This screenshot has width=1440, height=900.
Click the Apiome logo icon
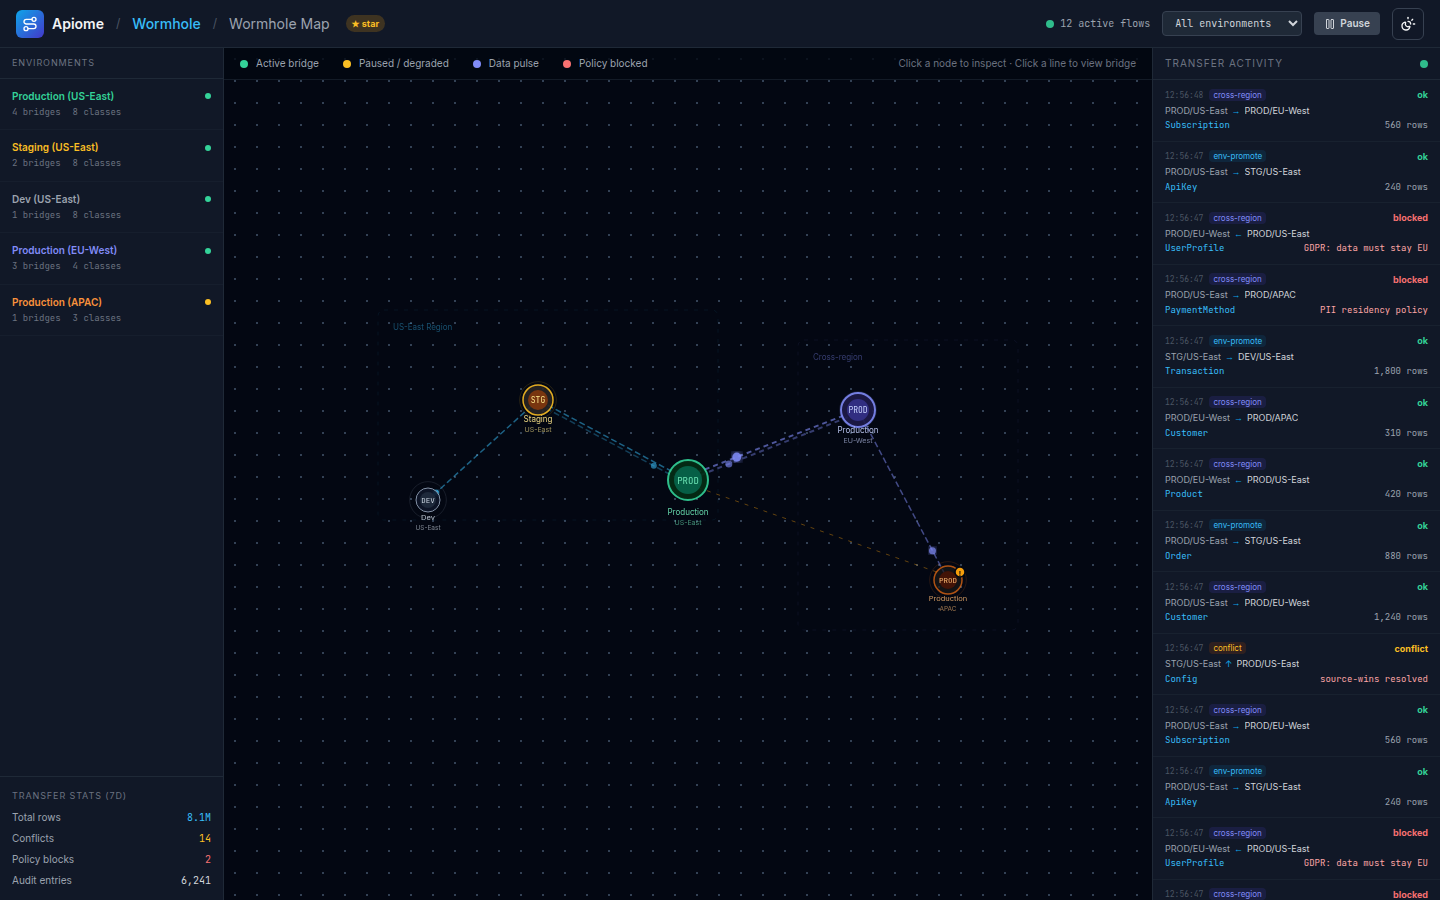30,24
